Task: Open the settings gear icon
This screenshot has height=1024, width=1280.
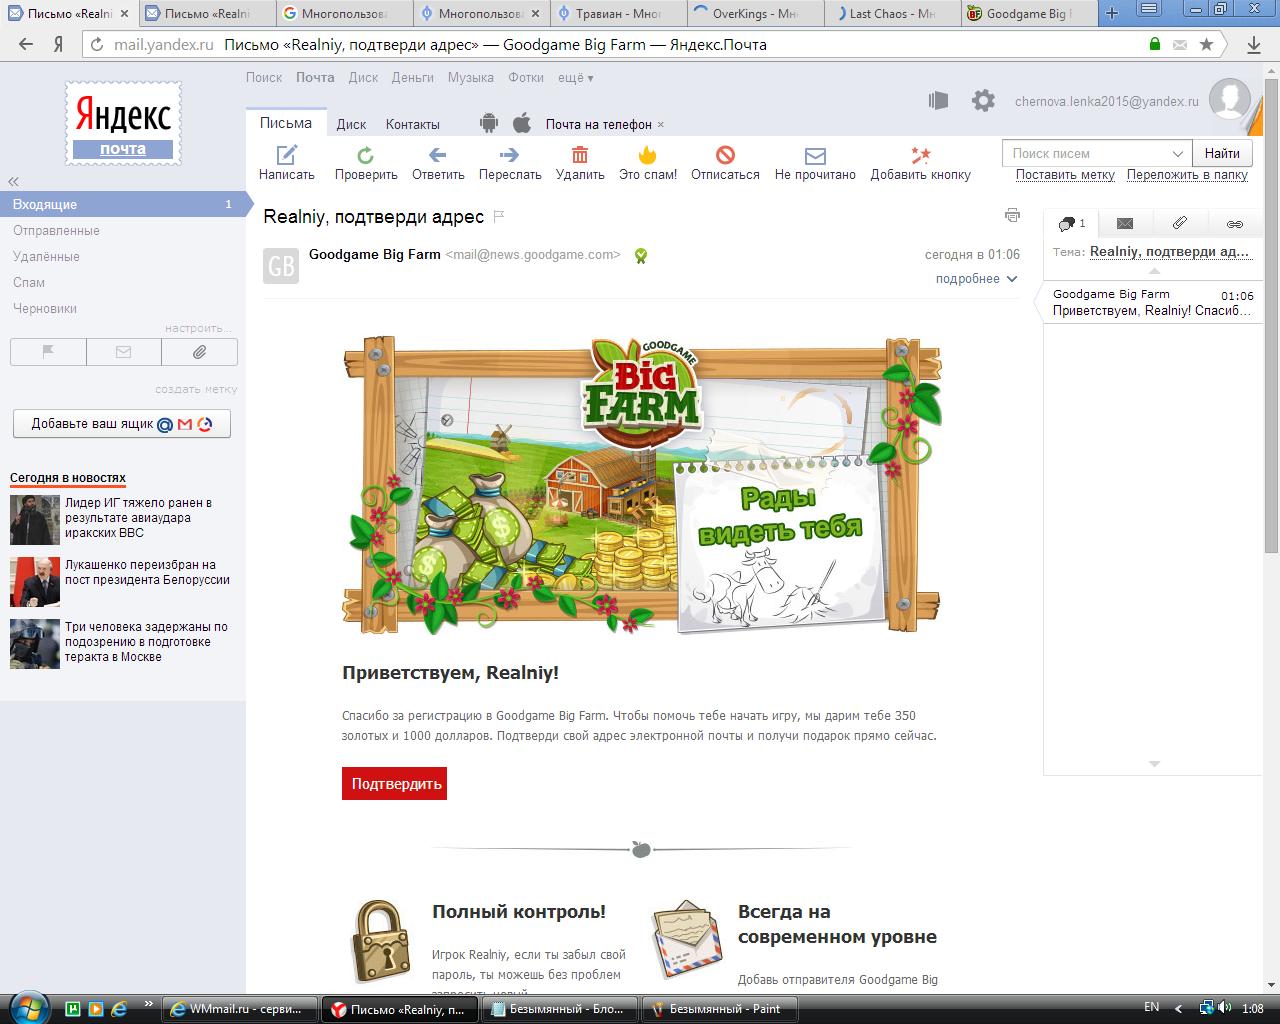Action: (984, 101)
